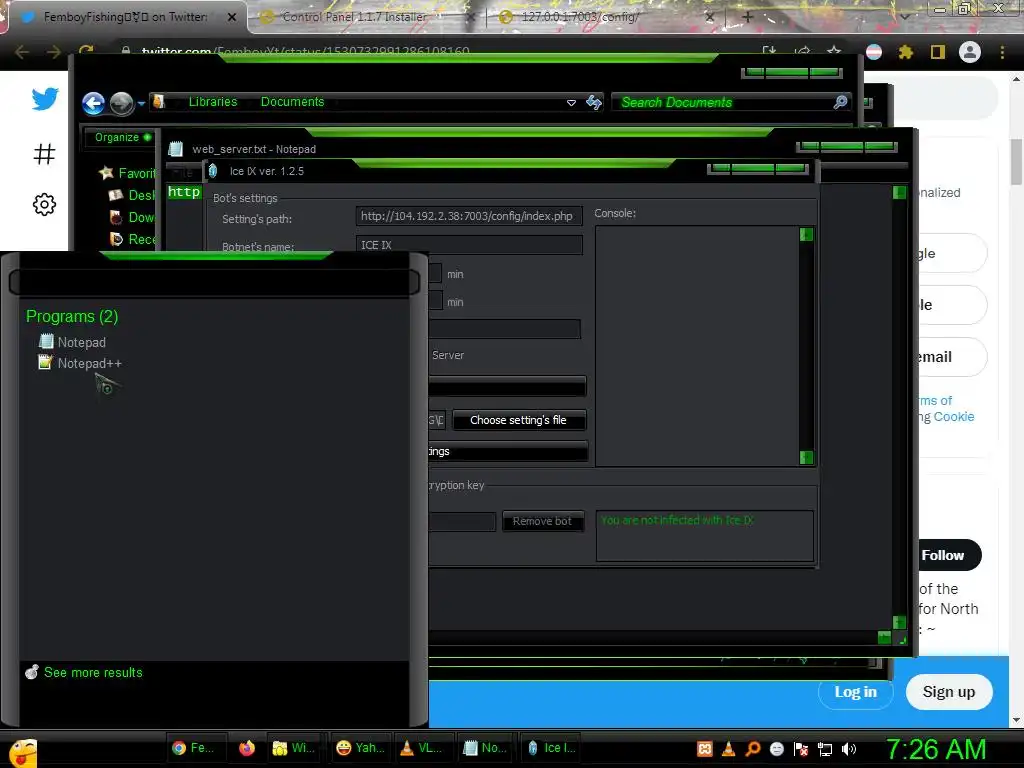
Task: Edit the Setting's path field
Action: point(468,216)
